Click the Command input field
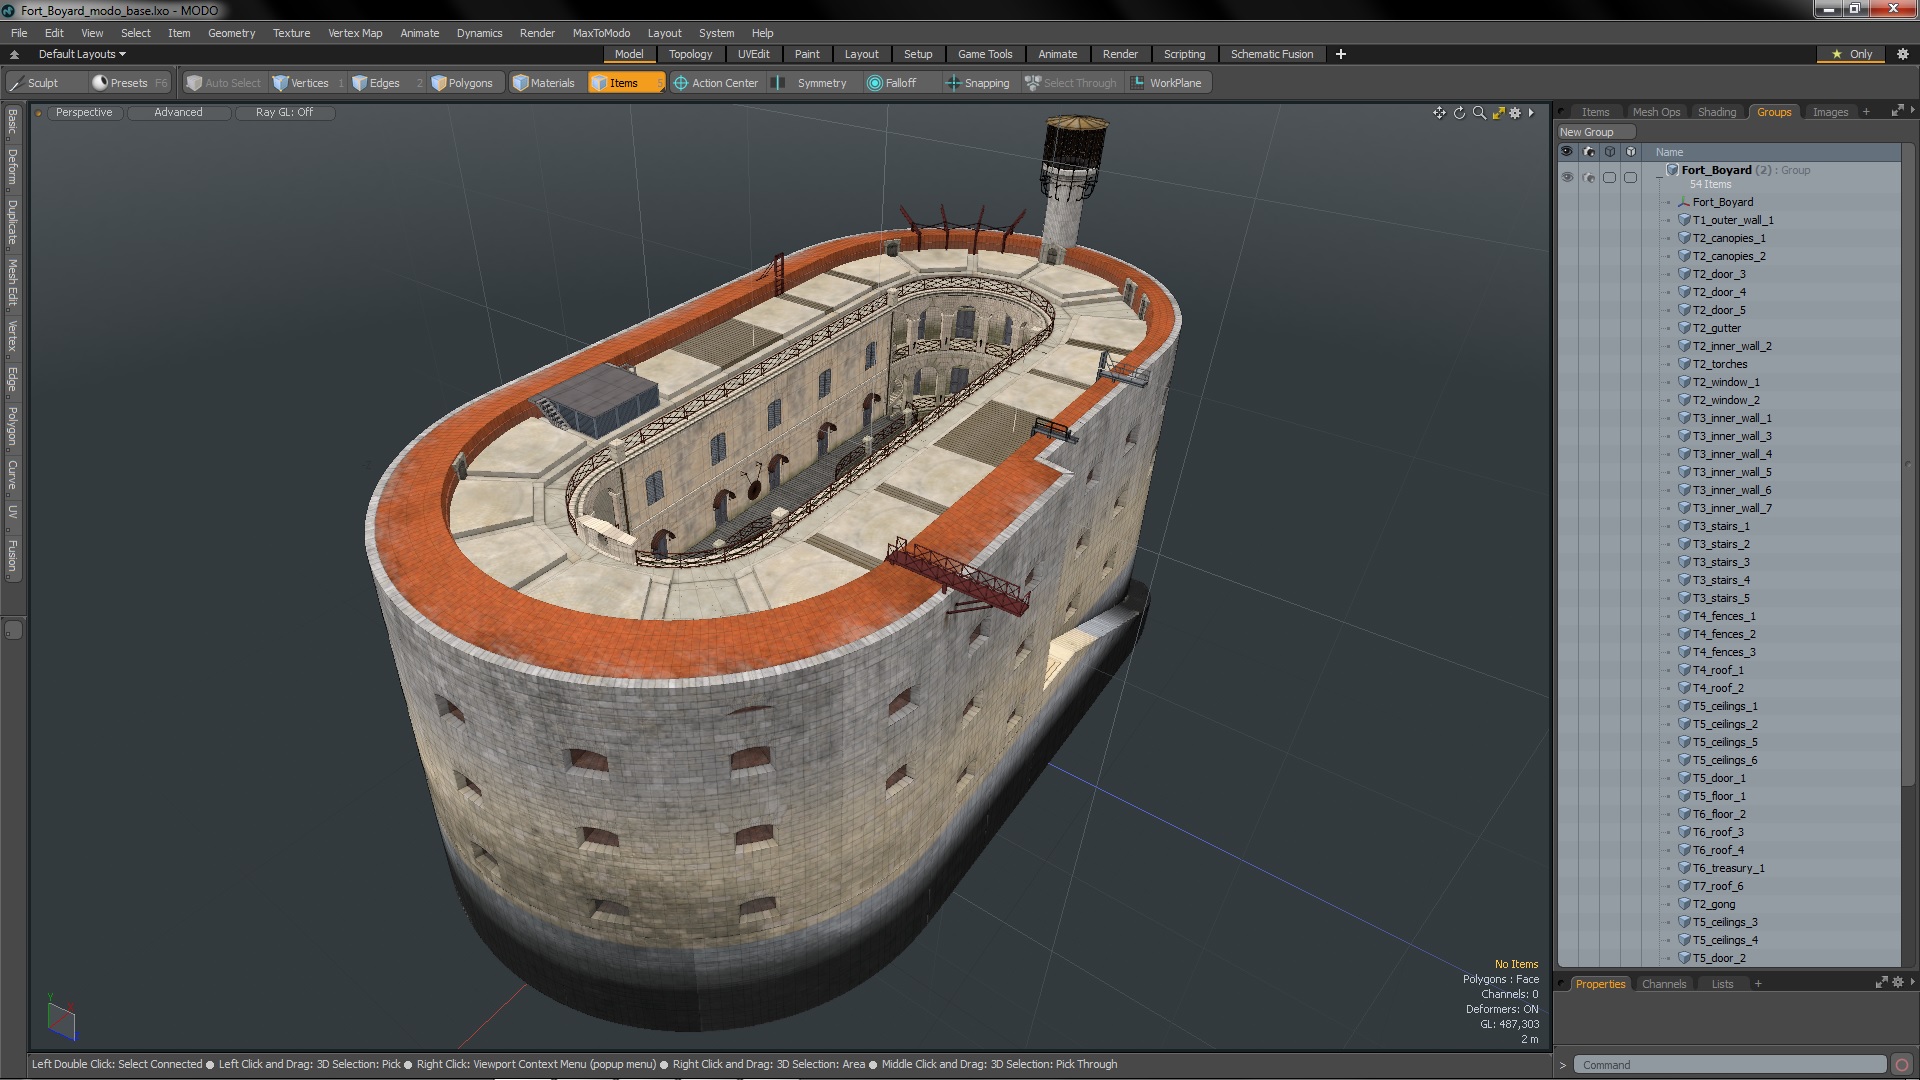The height and width of the screenshot is (1080, 1920). coord(1730,1065)
